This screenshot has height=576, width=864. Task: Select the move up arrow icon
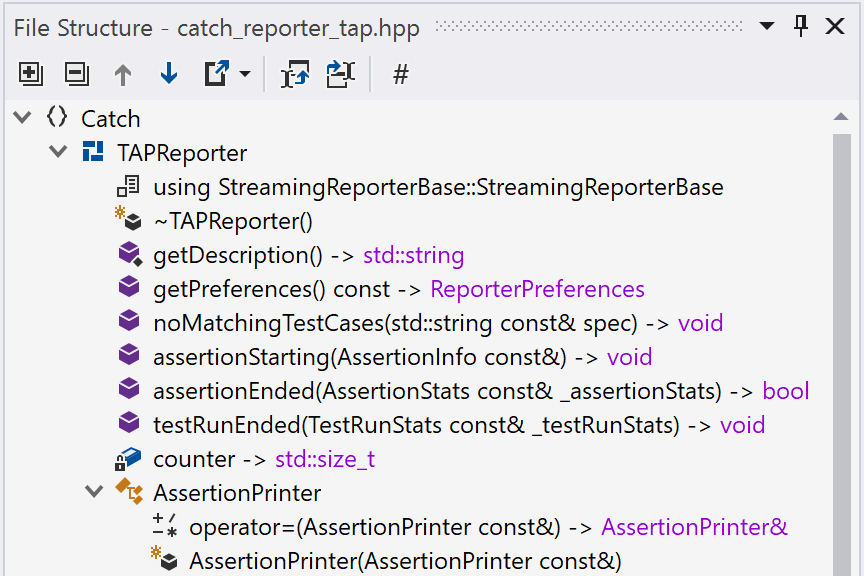[x=121, y=74]
